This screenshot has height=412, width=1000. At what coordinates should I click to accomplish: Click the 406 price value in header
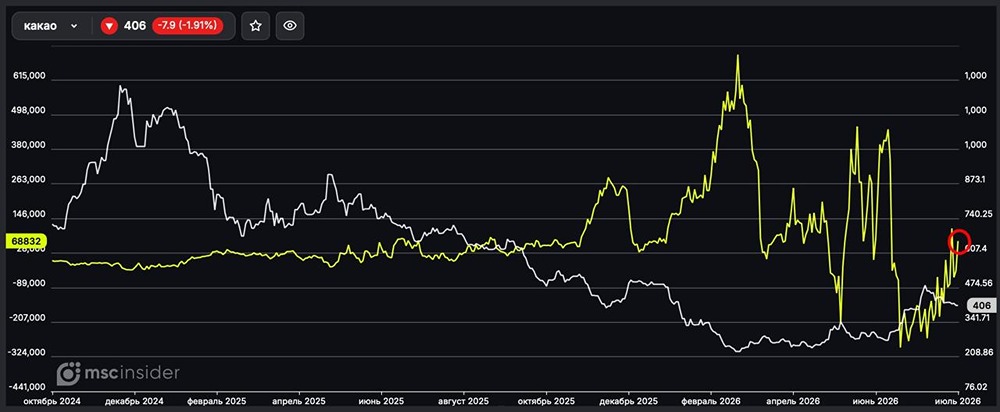click(135, 26)
